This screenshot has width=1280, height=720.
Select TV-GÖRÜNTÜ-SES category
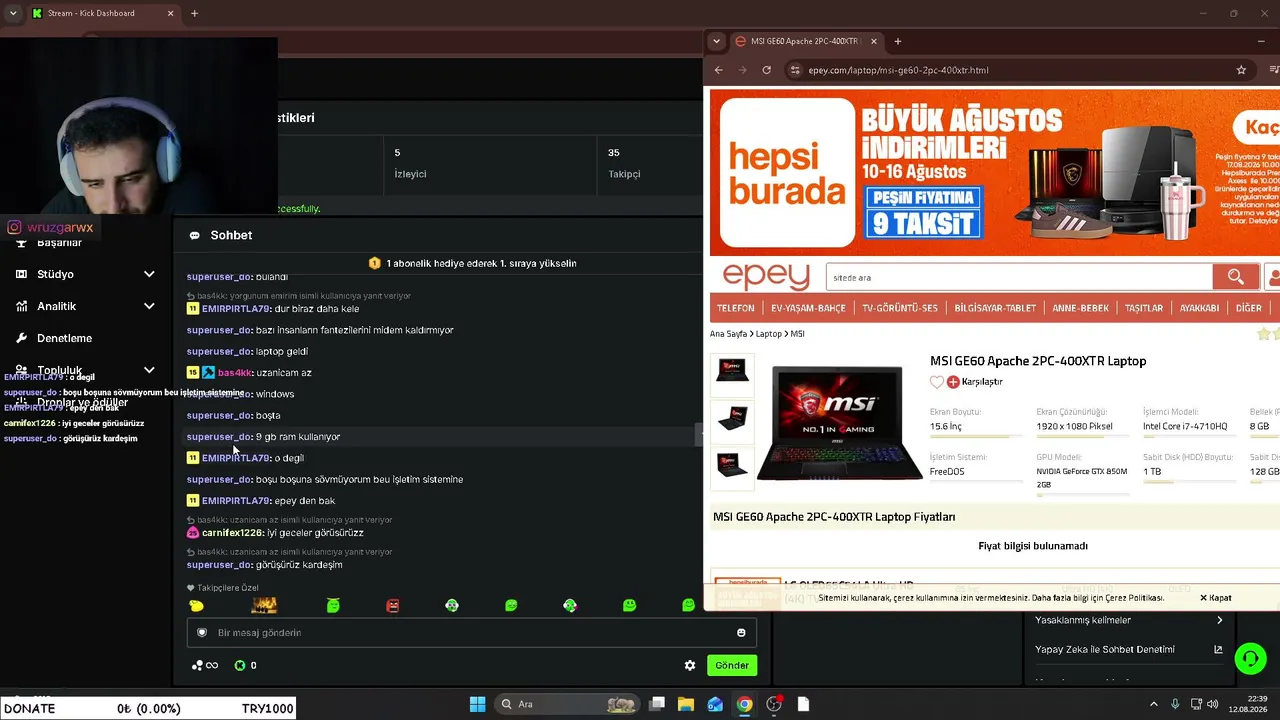900,308
